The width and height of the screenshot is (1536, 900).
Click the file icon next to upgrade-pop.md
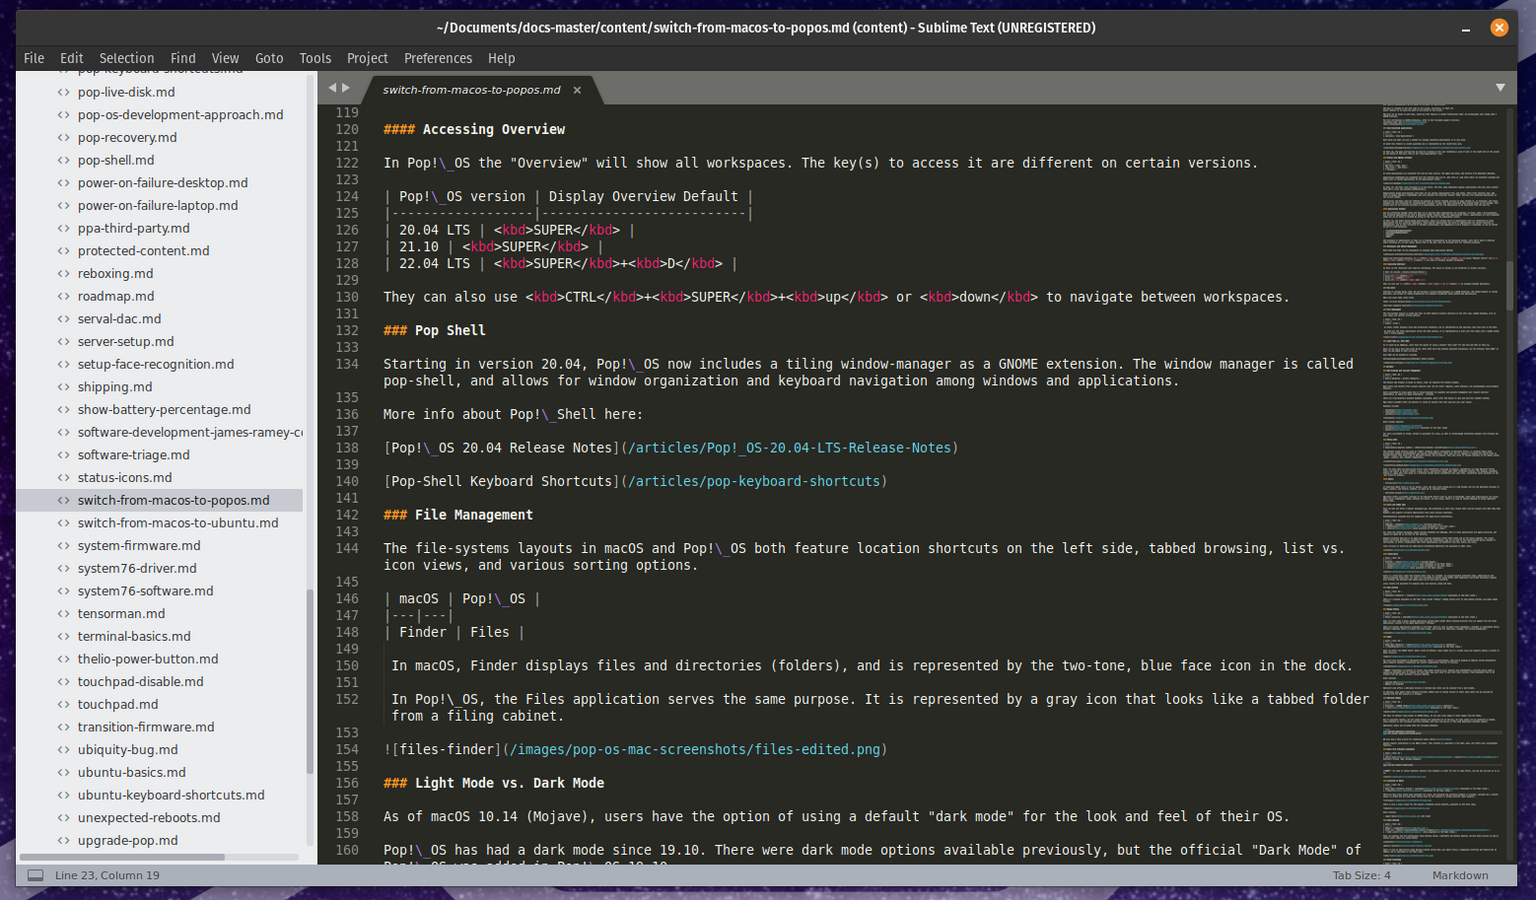[x=64, y=841]
